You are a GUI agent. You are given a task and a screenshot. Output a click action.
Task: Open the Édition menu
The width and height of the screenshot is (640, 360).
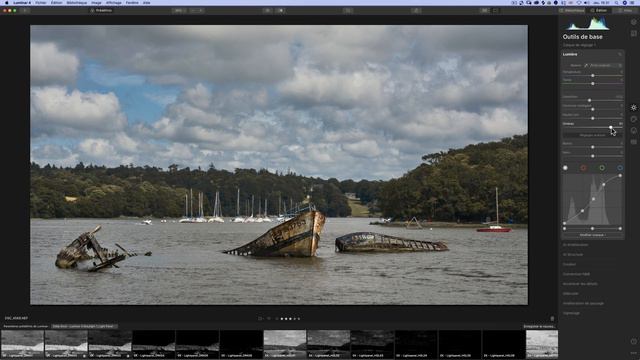(56, 2)
